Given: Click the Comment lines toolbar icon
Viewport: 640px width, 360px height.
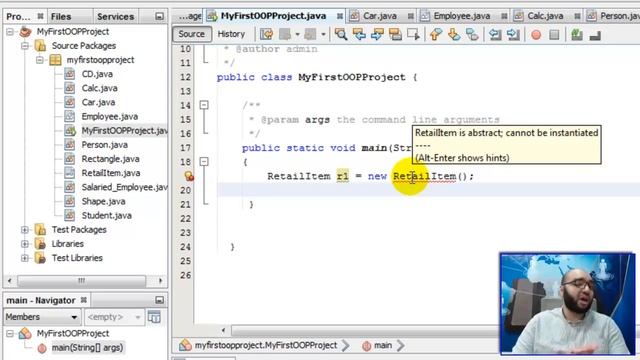Looking at the screenshot, I should 577,35.
